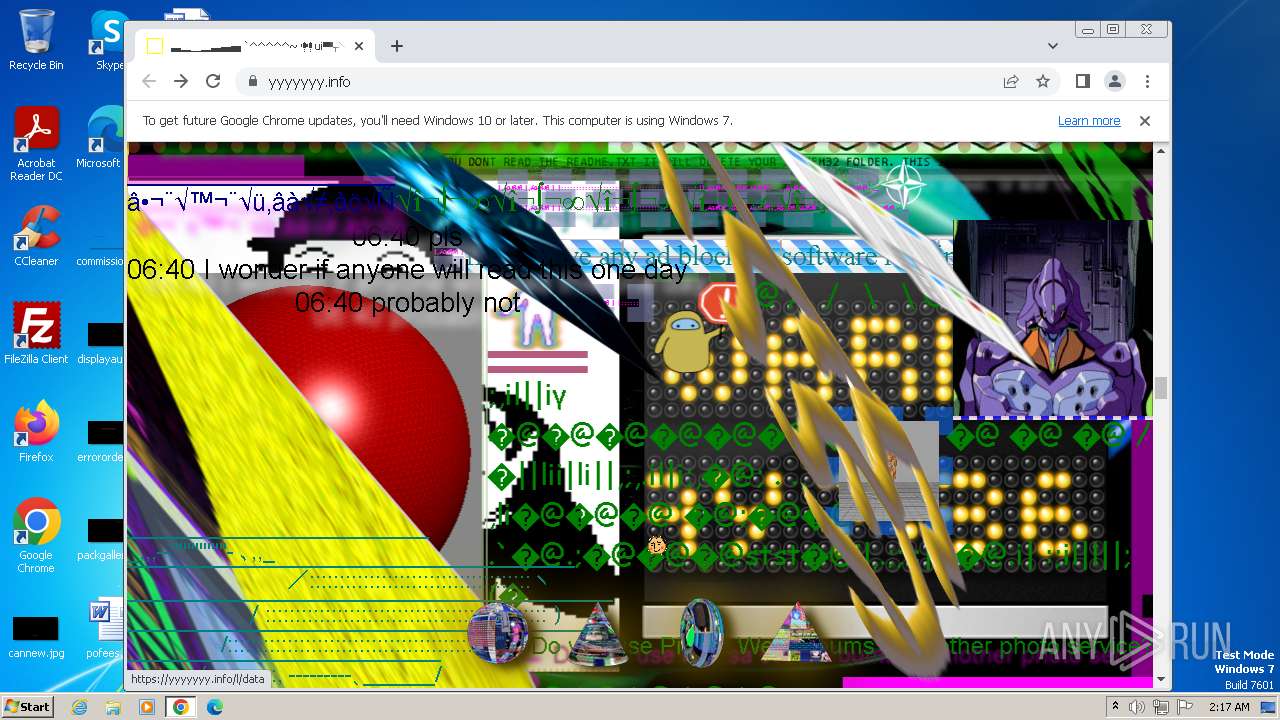This screenshot has height=720, width=1280.
Task: Launch Internet Explorer from the taskbar
Action: pos(80,707)
